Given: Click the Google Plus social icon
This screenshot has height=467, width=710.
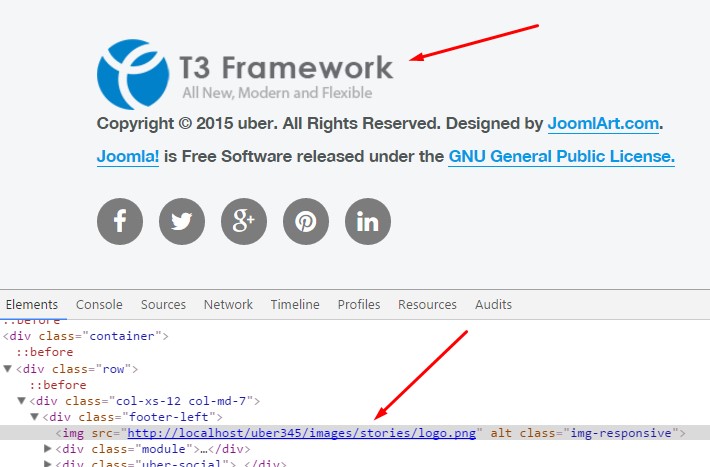Looking at the screenshot, I should click(244, 221).
